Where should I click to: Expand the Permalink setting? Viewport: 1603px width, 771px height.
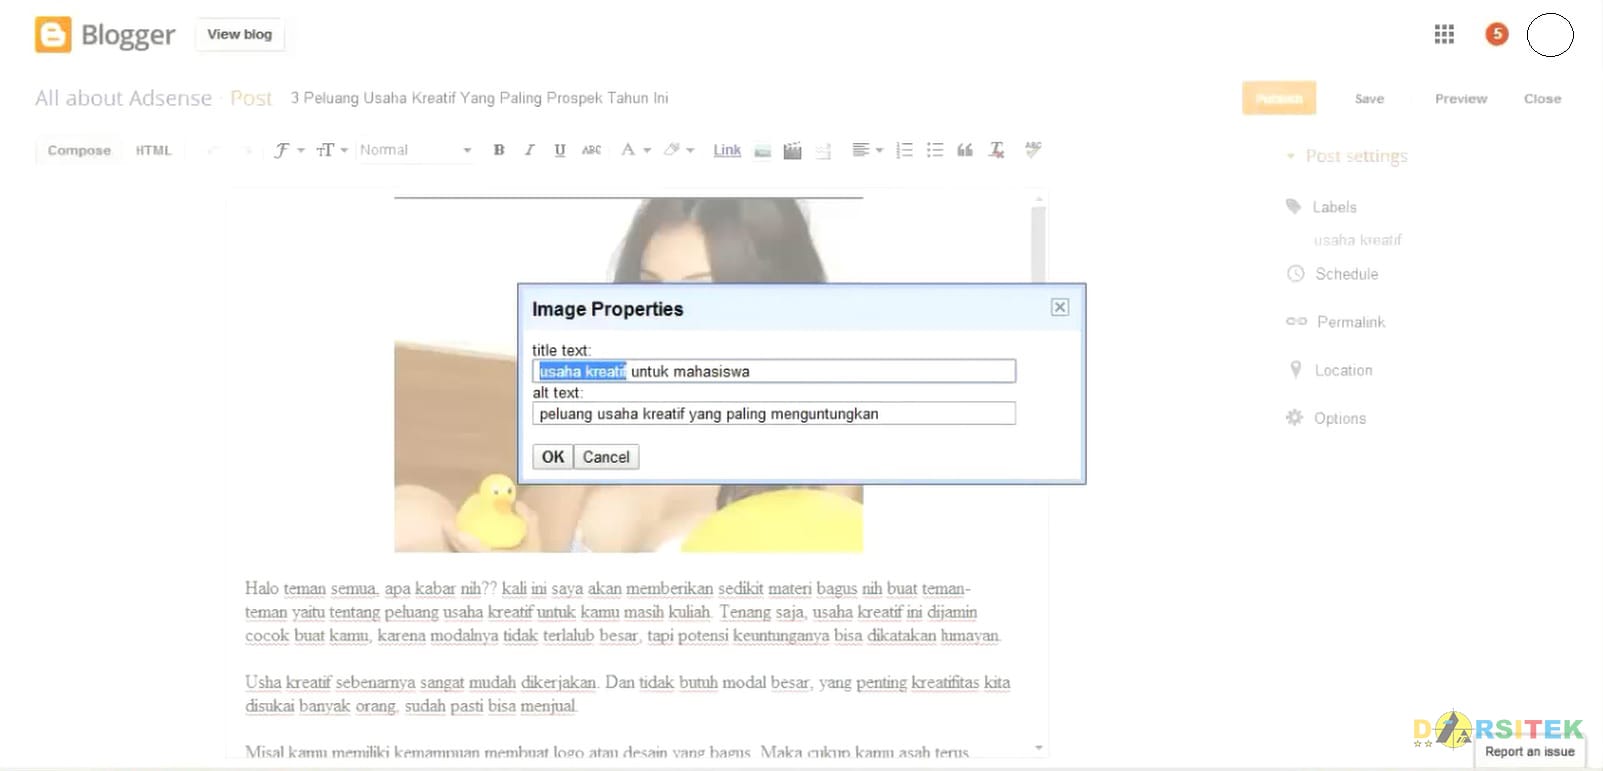pos(1336,322)
